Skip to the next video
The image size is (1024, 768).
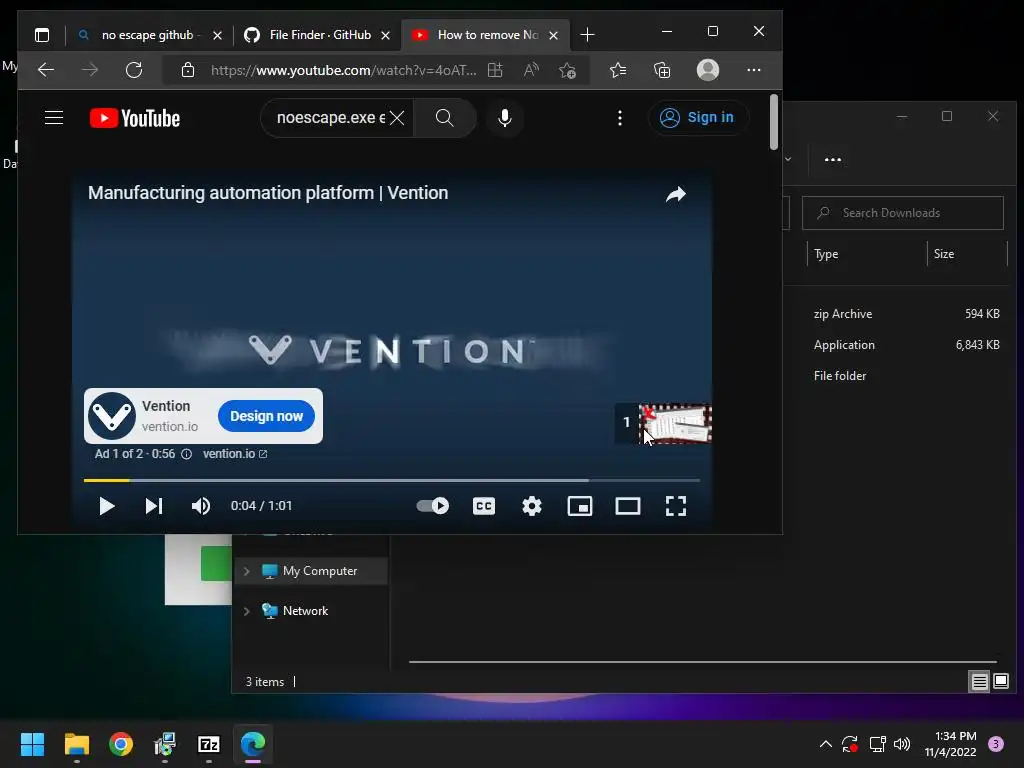[x=154, y=506]
